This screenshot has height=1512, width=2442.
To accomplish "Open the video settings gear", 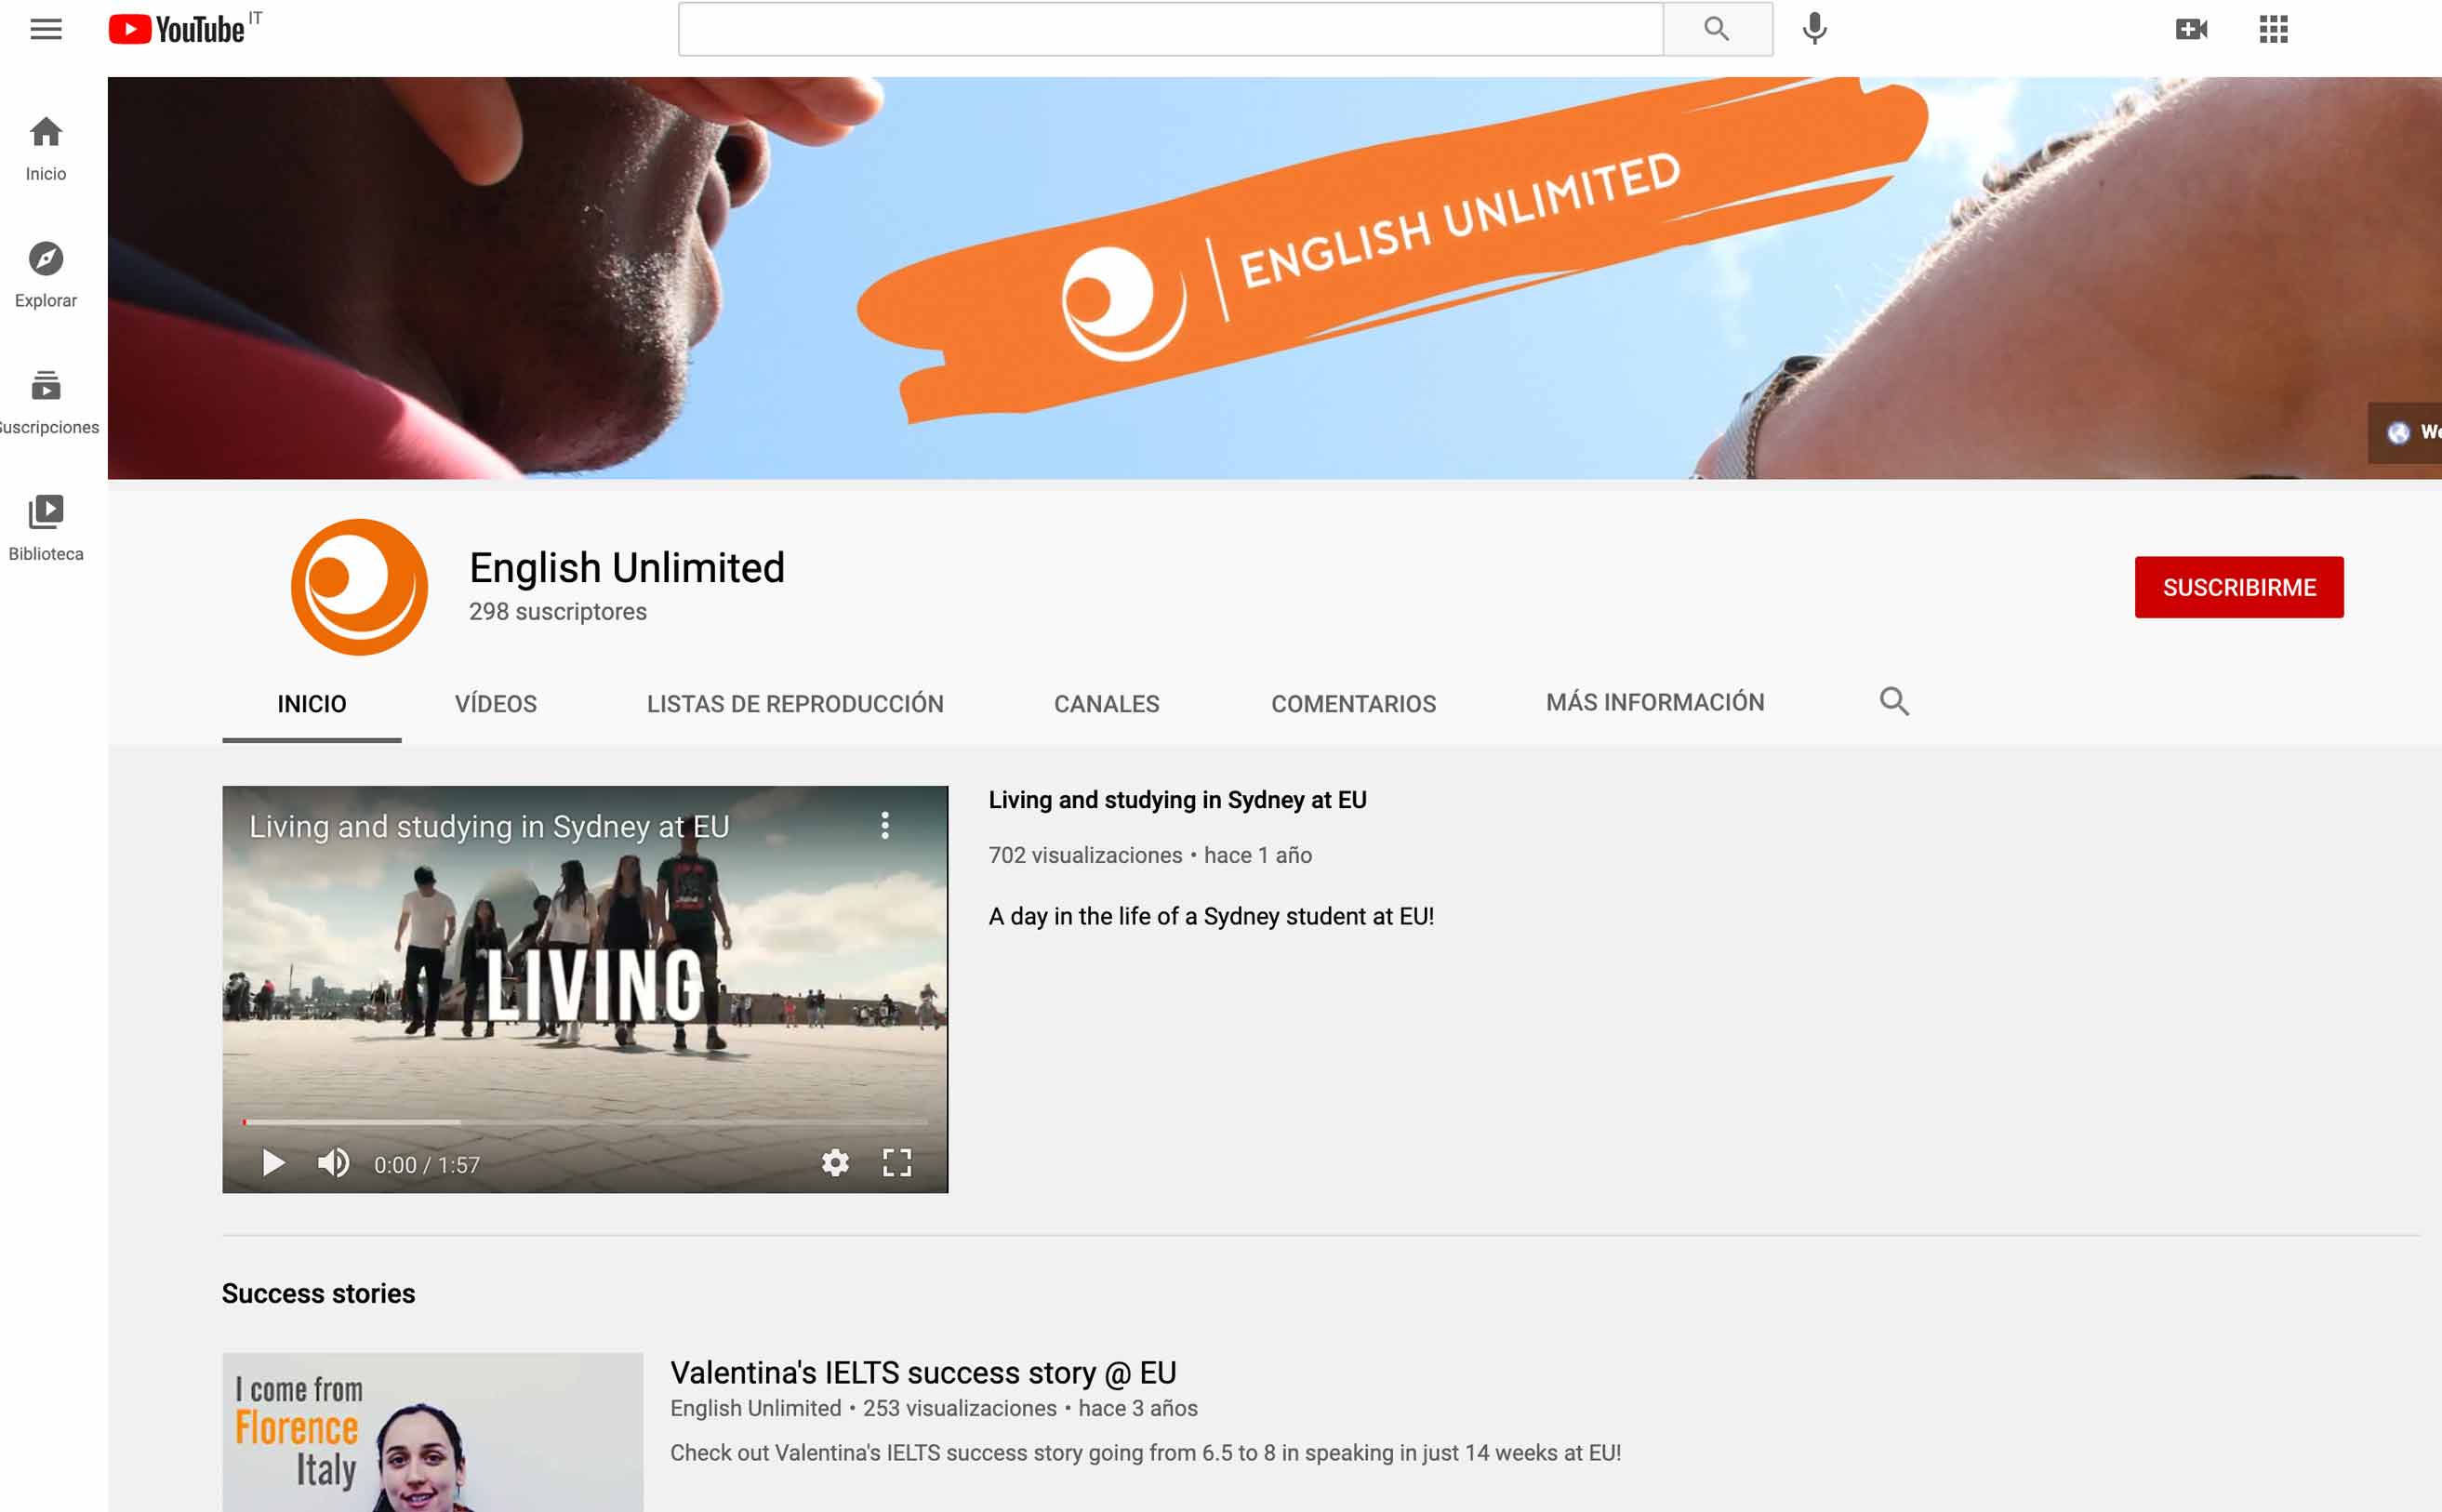I will [x=835, y=1163].
